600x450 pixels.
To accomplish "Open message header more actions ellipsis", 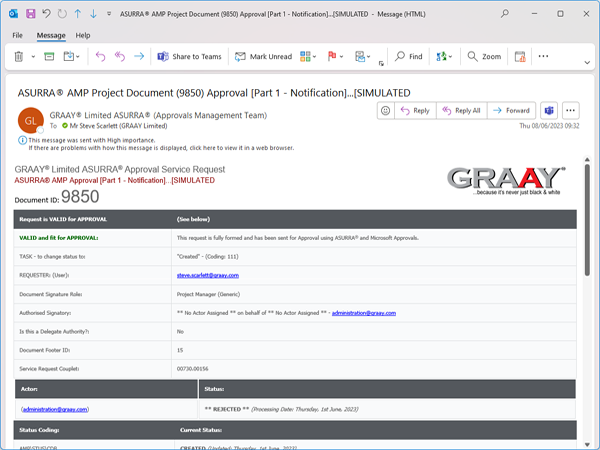I will (x=571, y=111).
